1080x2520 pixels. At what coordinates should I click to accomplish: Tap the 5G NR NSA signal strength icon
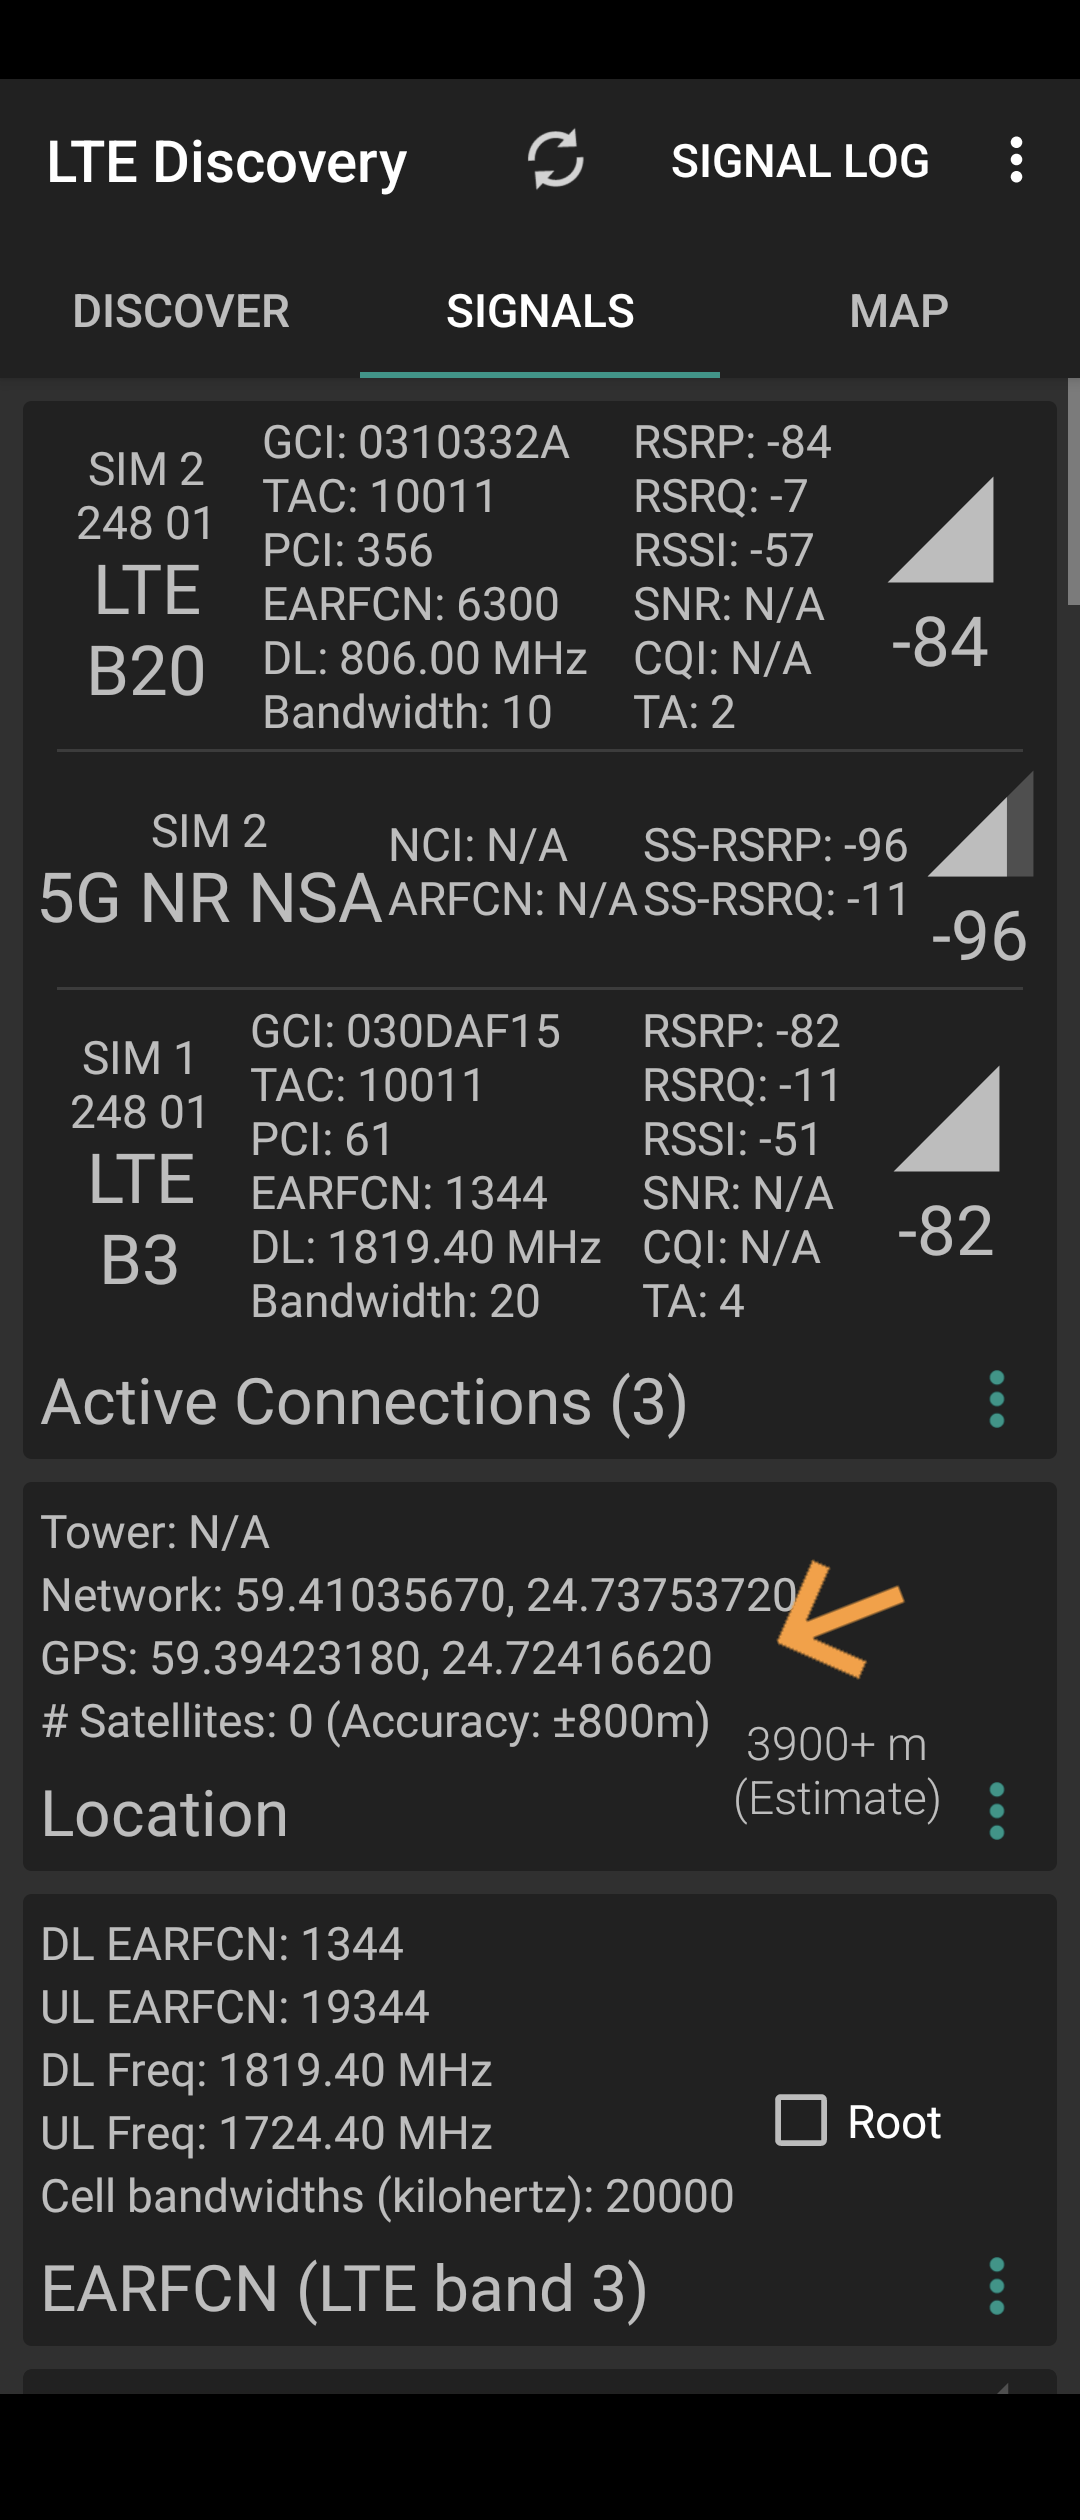[x=981, y=826]
